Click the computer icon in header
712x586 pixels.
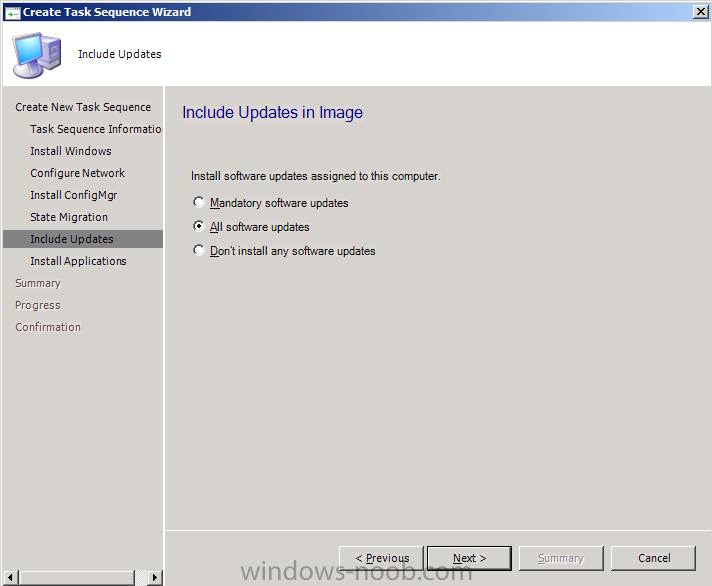click(37, 55)
